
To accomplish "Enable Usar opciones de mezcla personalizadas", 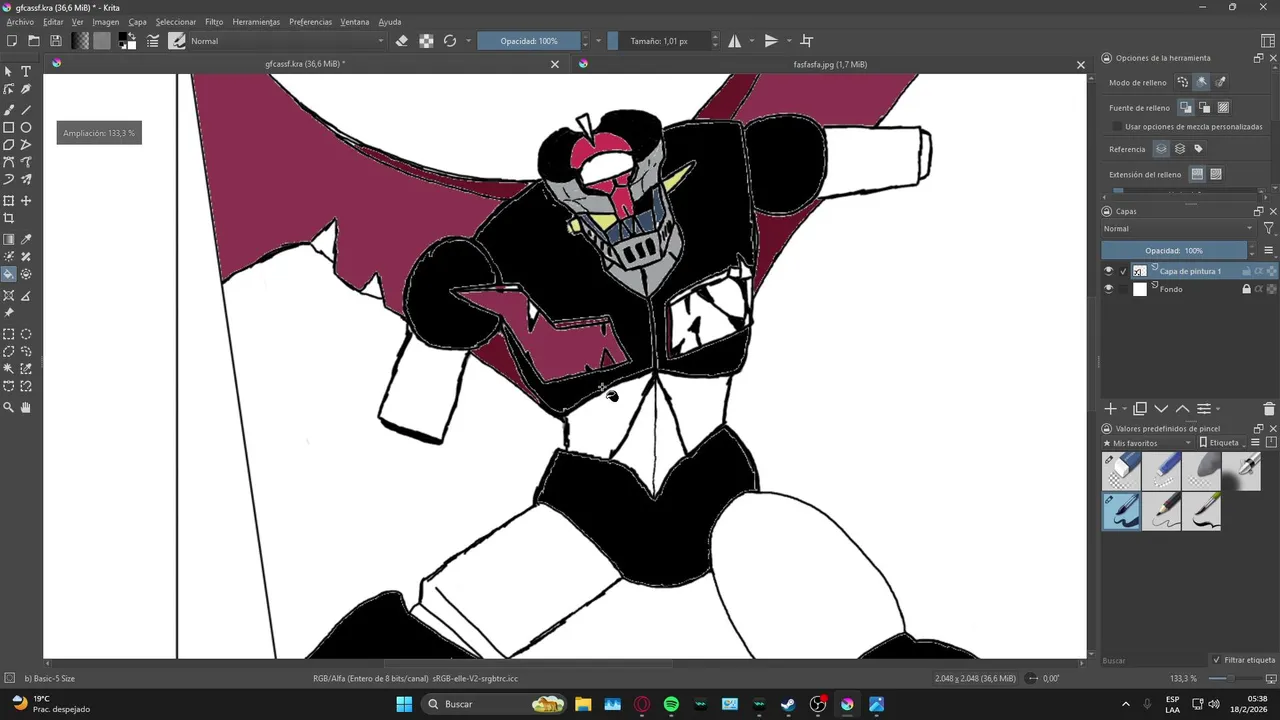I will [x=1117, y=127].
